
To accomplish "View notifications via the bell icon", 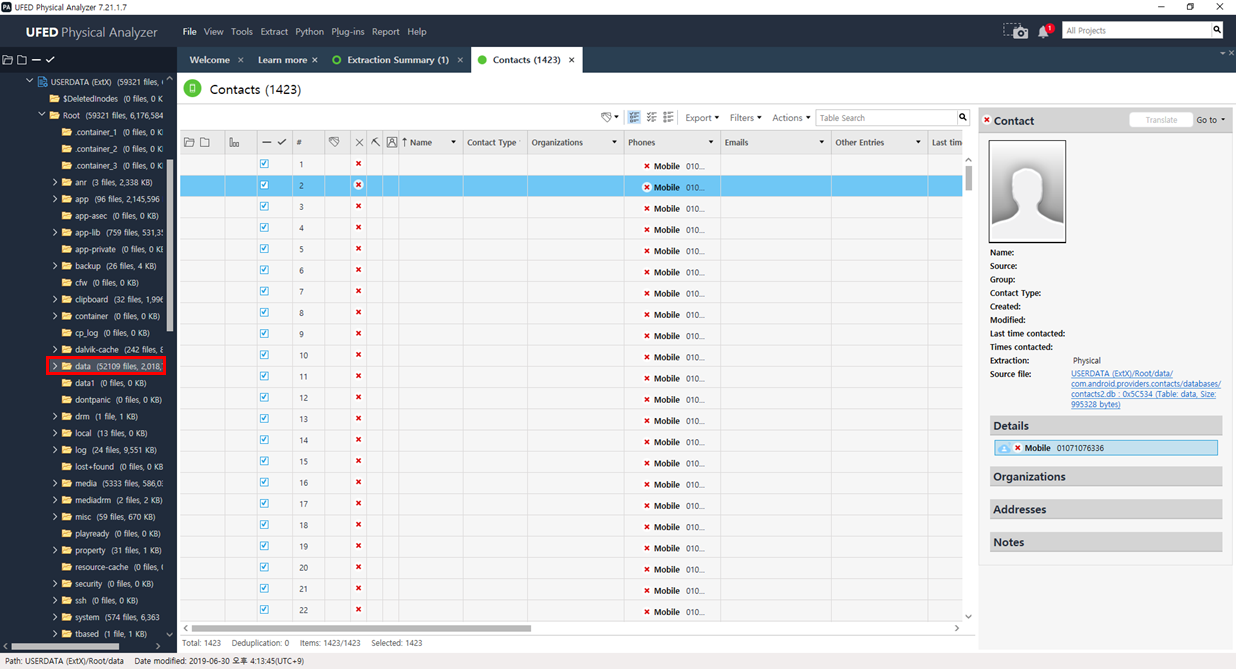I will tap(1044, 31).
